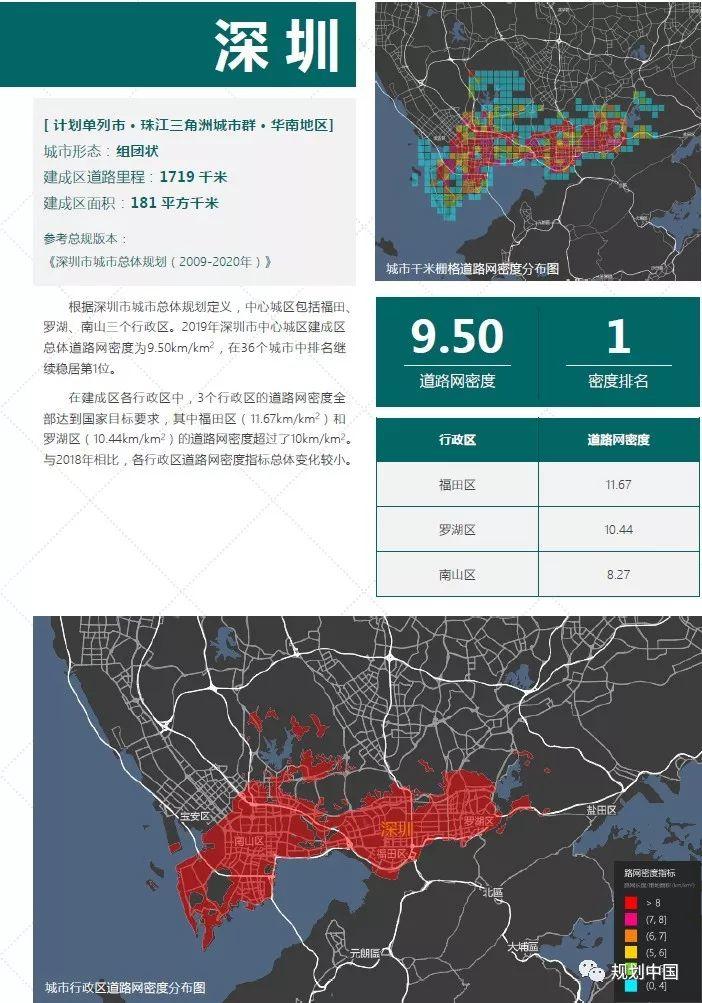Click the 道路网密度 label under 9.50
702x1003 pixels.
pos(458,381)
